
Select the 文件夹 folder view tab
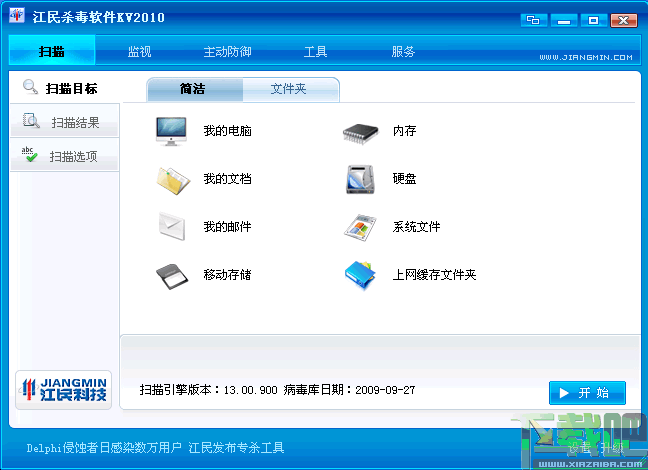pos(291,89)
